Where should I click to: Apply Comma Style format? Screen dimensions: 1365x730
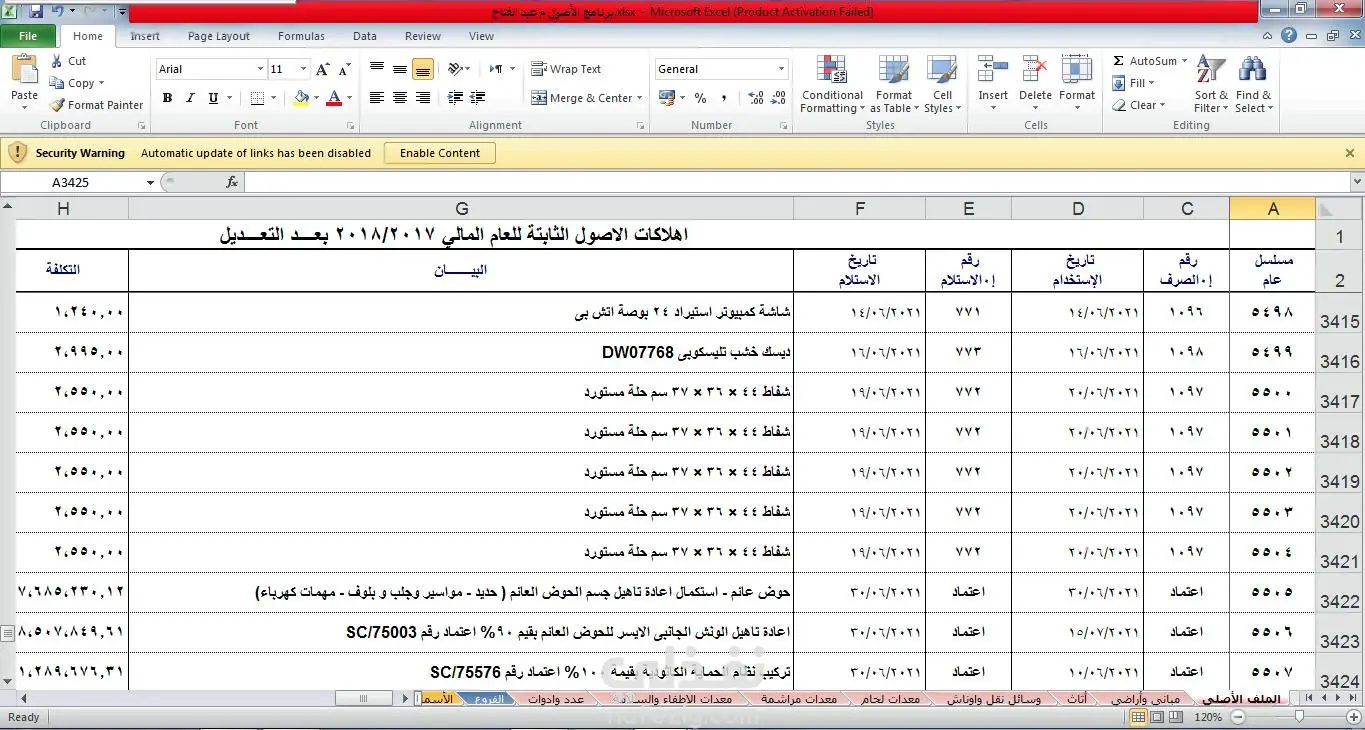pyautogui.click(x=722, y=98)
